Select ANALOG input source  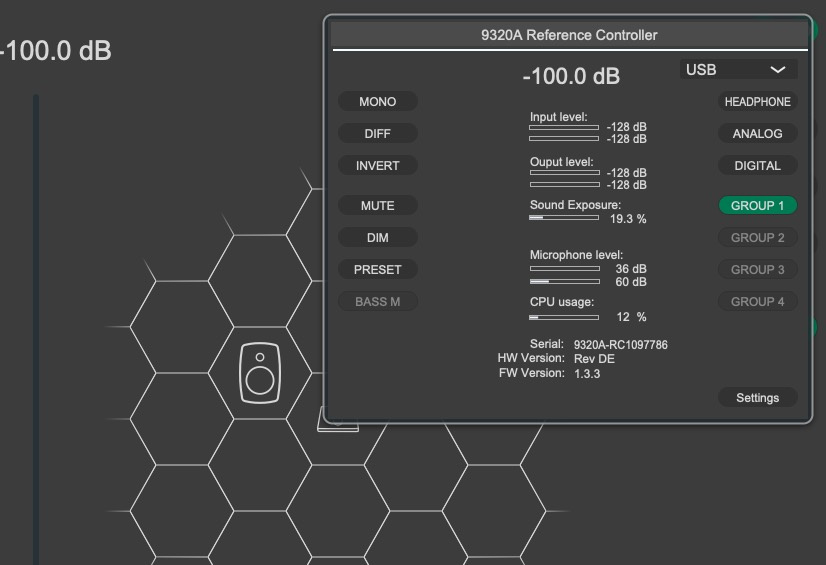[758, 134]
